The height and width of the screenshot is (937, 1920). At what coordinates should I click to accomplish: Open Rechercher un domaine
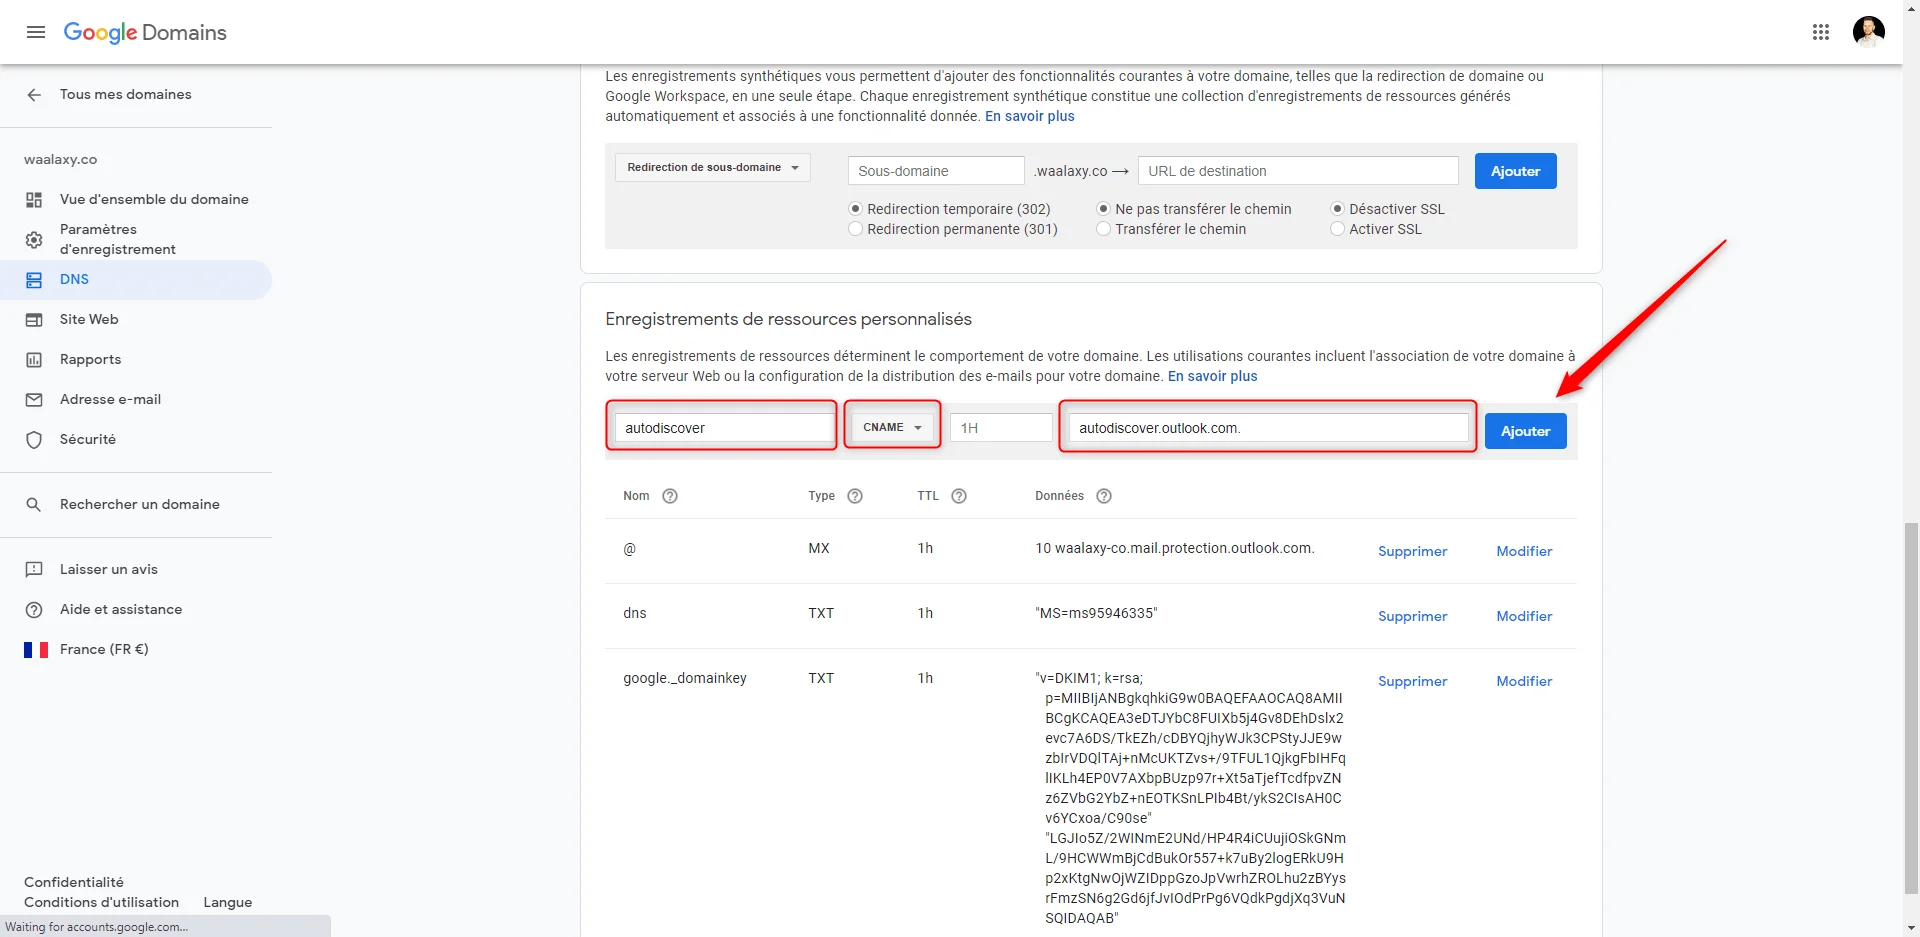pyautogui.click(x=140, y=505)
